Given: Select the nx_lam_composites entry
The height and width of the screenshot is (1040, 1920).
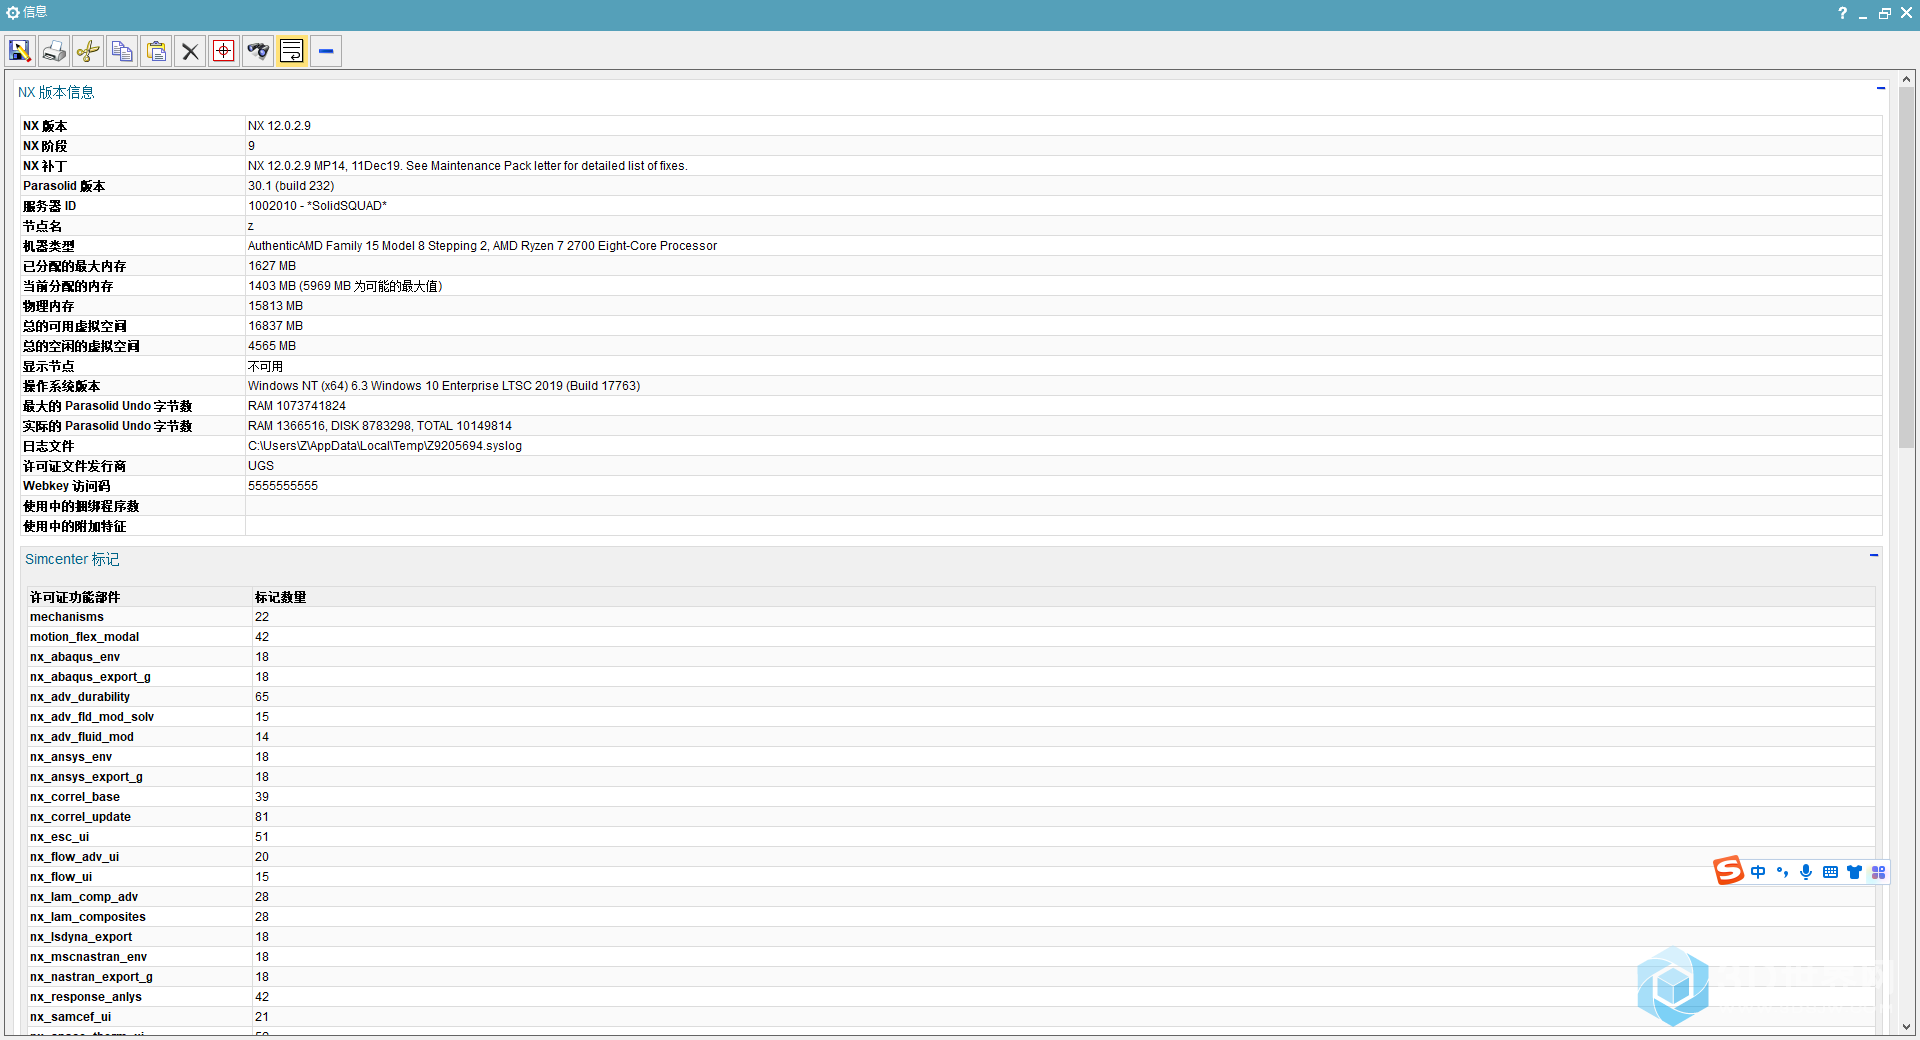Looking at the screenshot, I should click(x=88, y=917).
